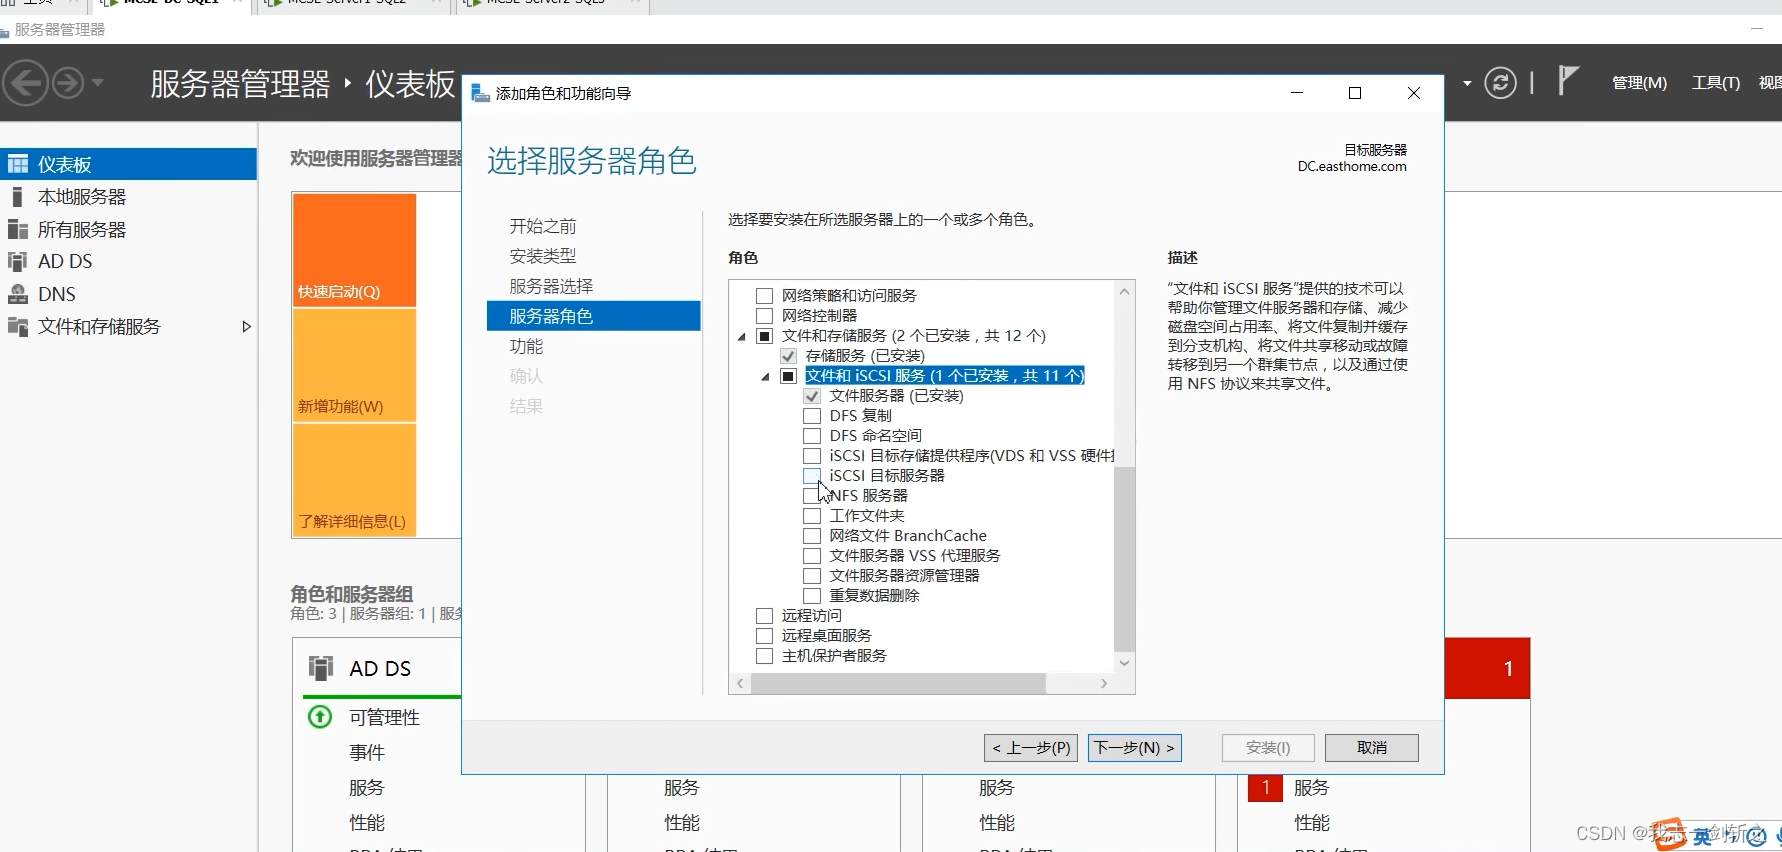Check 网络控制器 role

(x=765, y=316)
